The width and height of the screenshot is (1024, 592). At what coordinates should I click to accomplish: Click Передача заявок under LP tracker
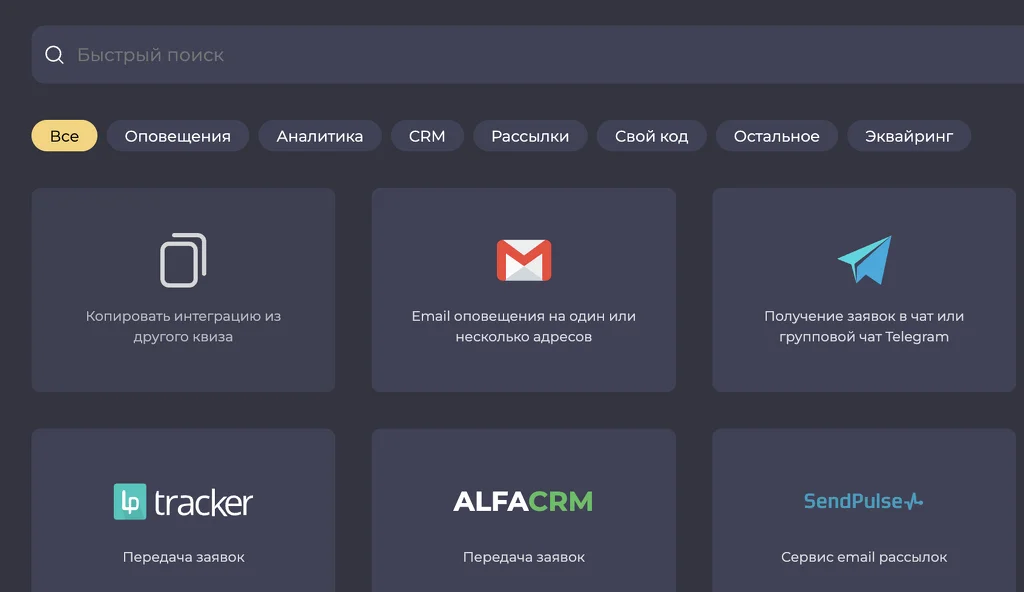point(184,557)
